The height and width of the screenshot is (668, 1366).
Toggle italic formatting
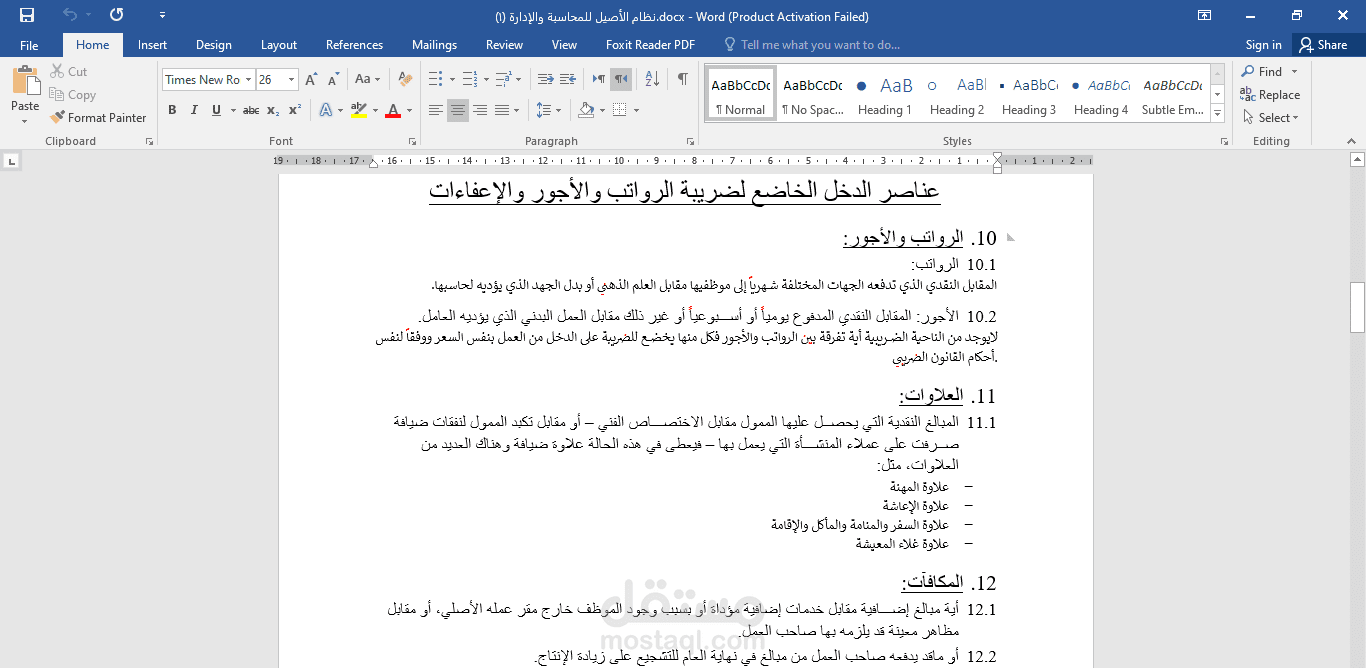tap(194, 110)
